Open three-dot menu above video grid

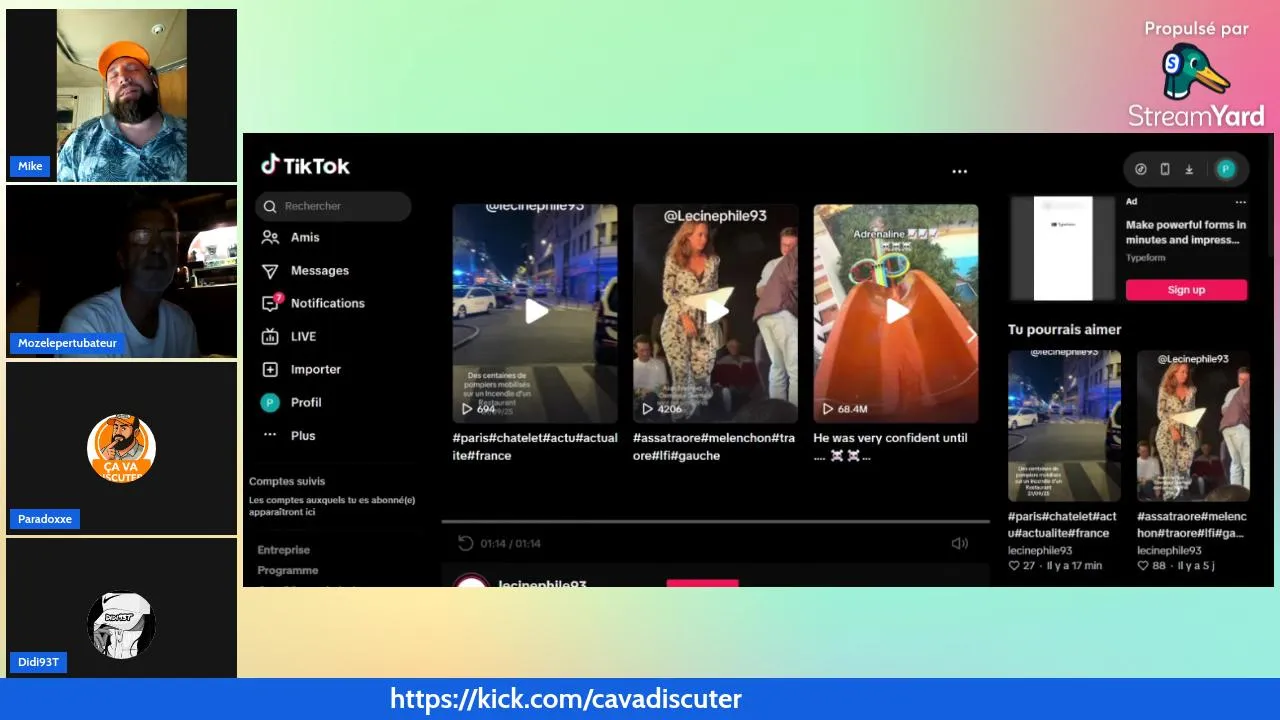pyautogui.click(x=960, y=171)
